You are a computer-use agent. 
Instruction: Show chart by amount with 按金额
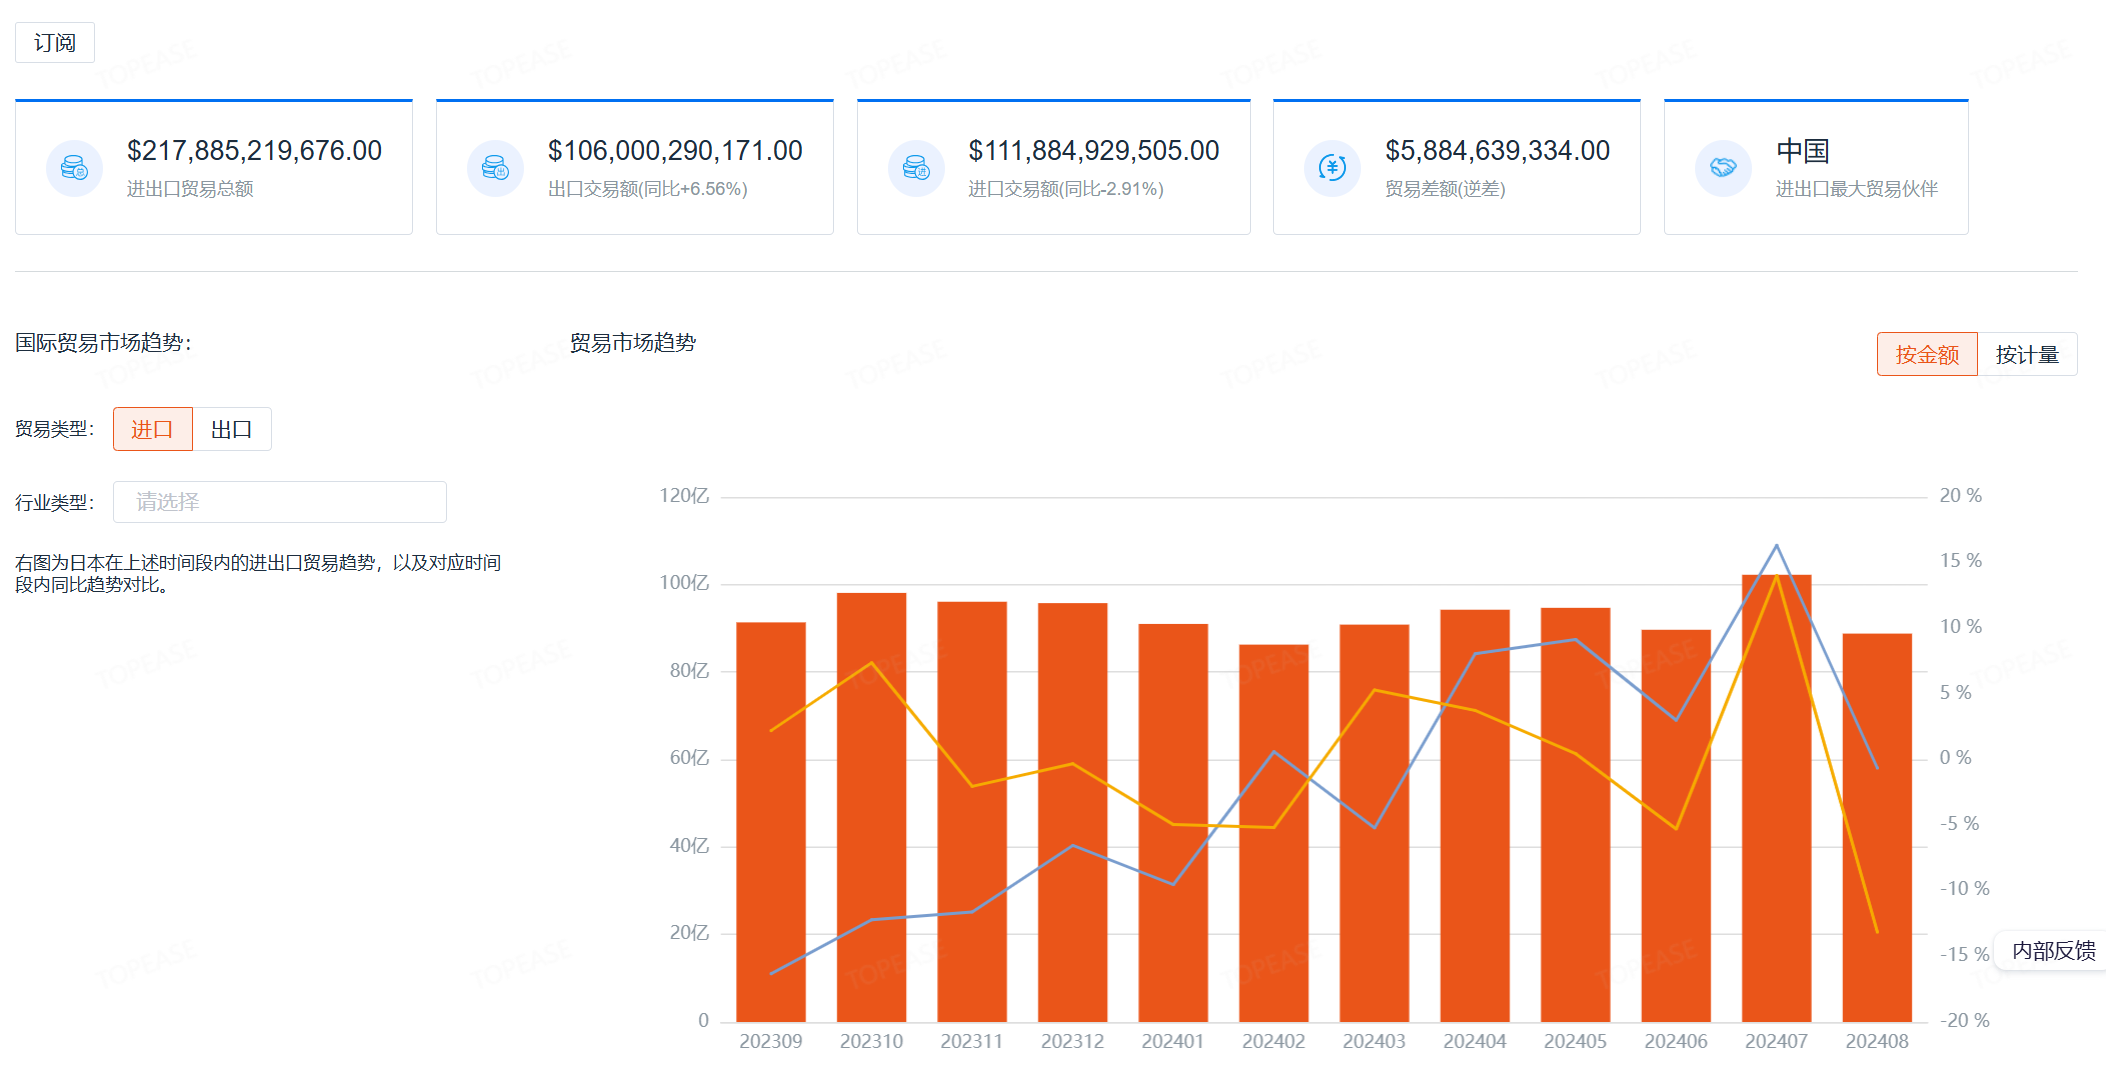pos(1926,355)
